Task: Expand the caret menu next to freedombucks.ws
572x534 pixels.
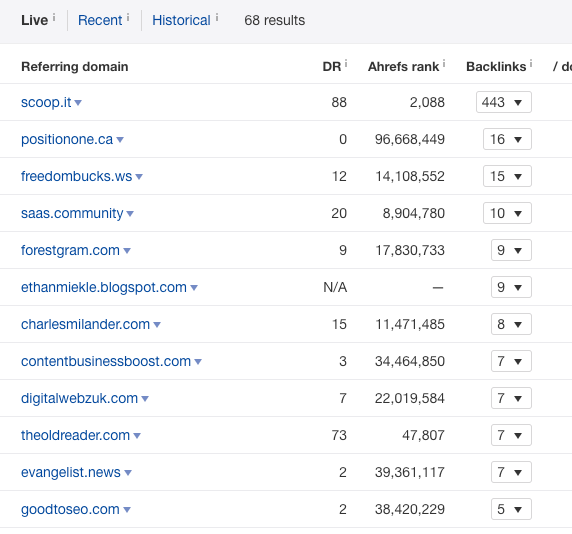Action: click(x=139, y=177)
